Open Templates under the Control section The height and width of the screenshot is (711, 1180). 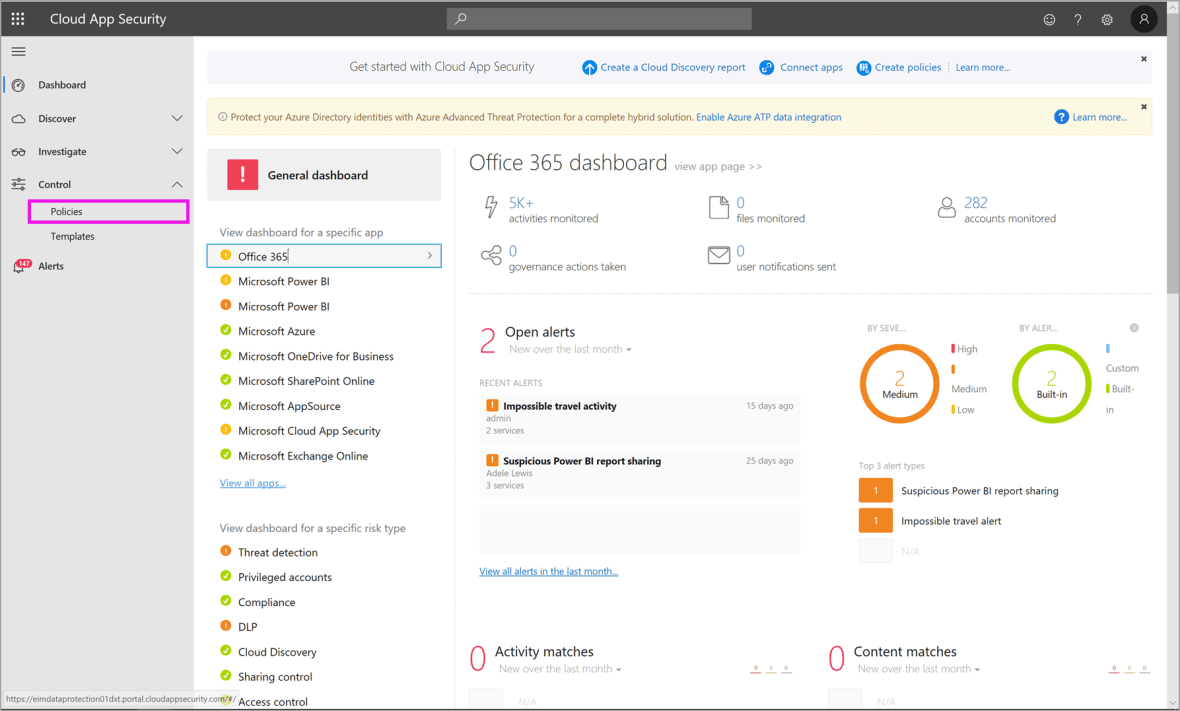coord(72,236)
